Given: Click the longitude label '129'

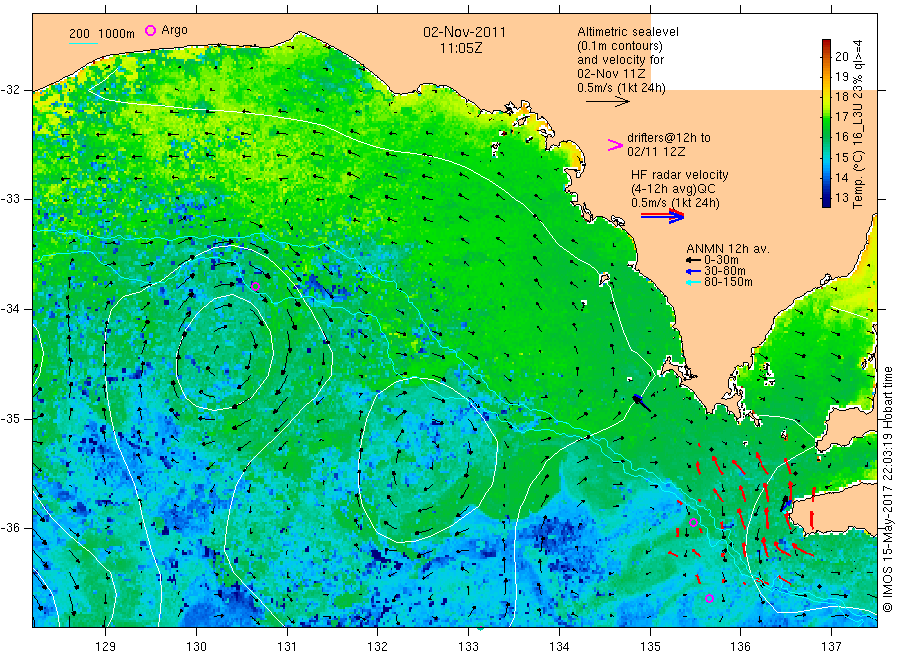Looking at the screenshot, I should coord(106,647).
